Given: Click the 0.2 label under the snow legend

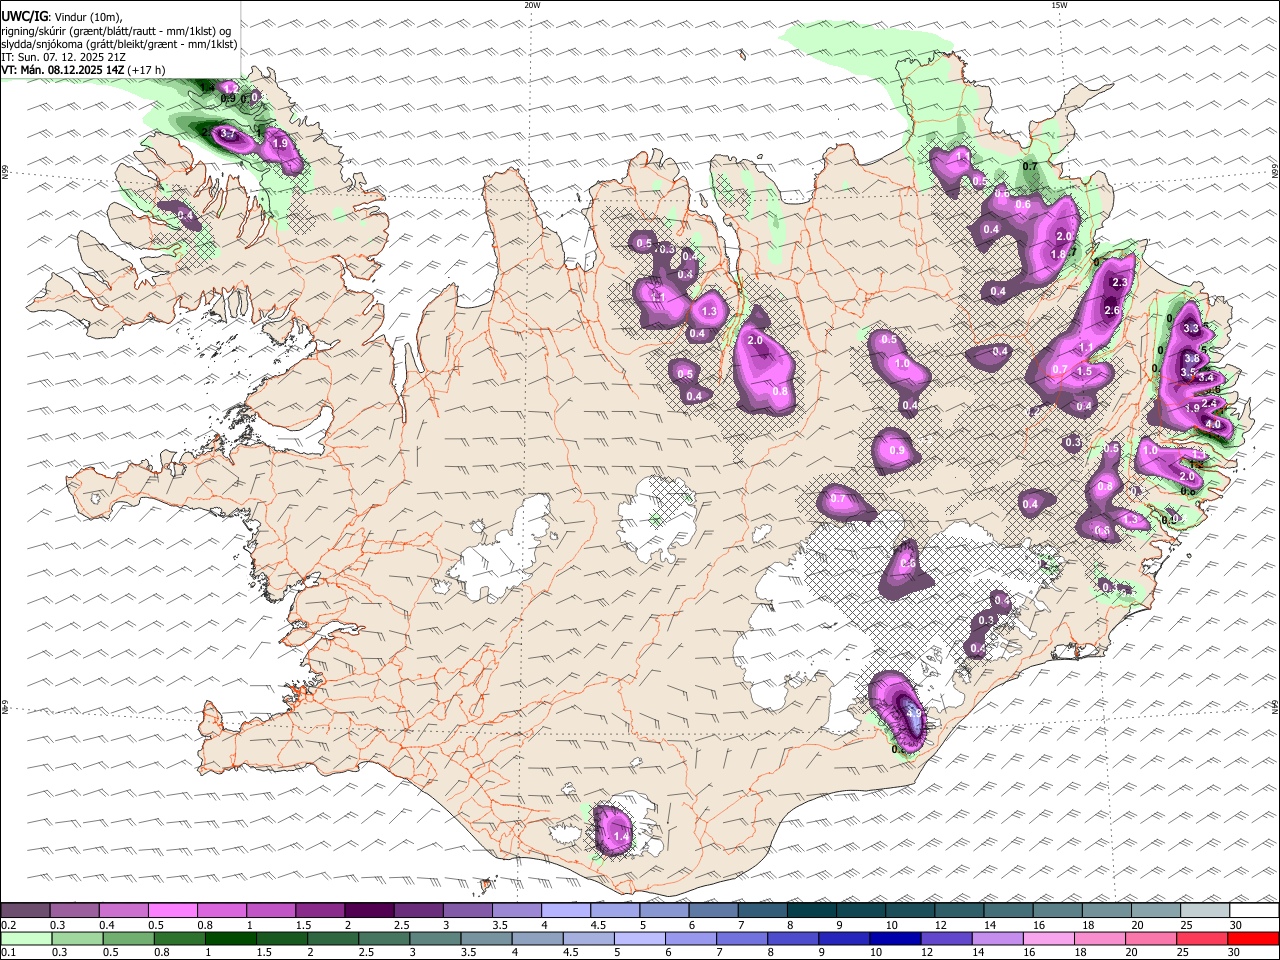Looking at the screenshot, I should tap(8, 925).
